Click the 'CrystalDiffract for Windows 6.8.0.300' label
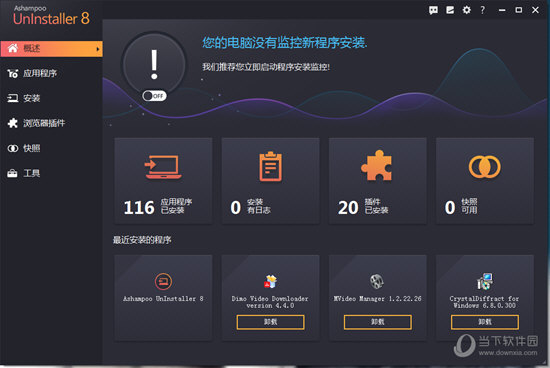 tap(484, 302)
